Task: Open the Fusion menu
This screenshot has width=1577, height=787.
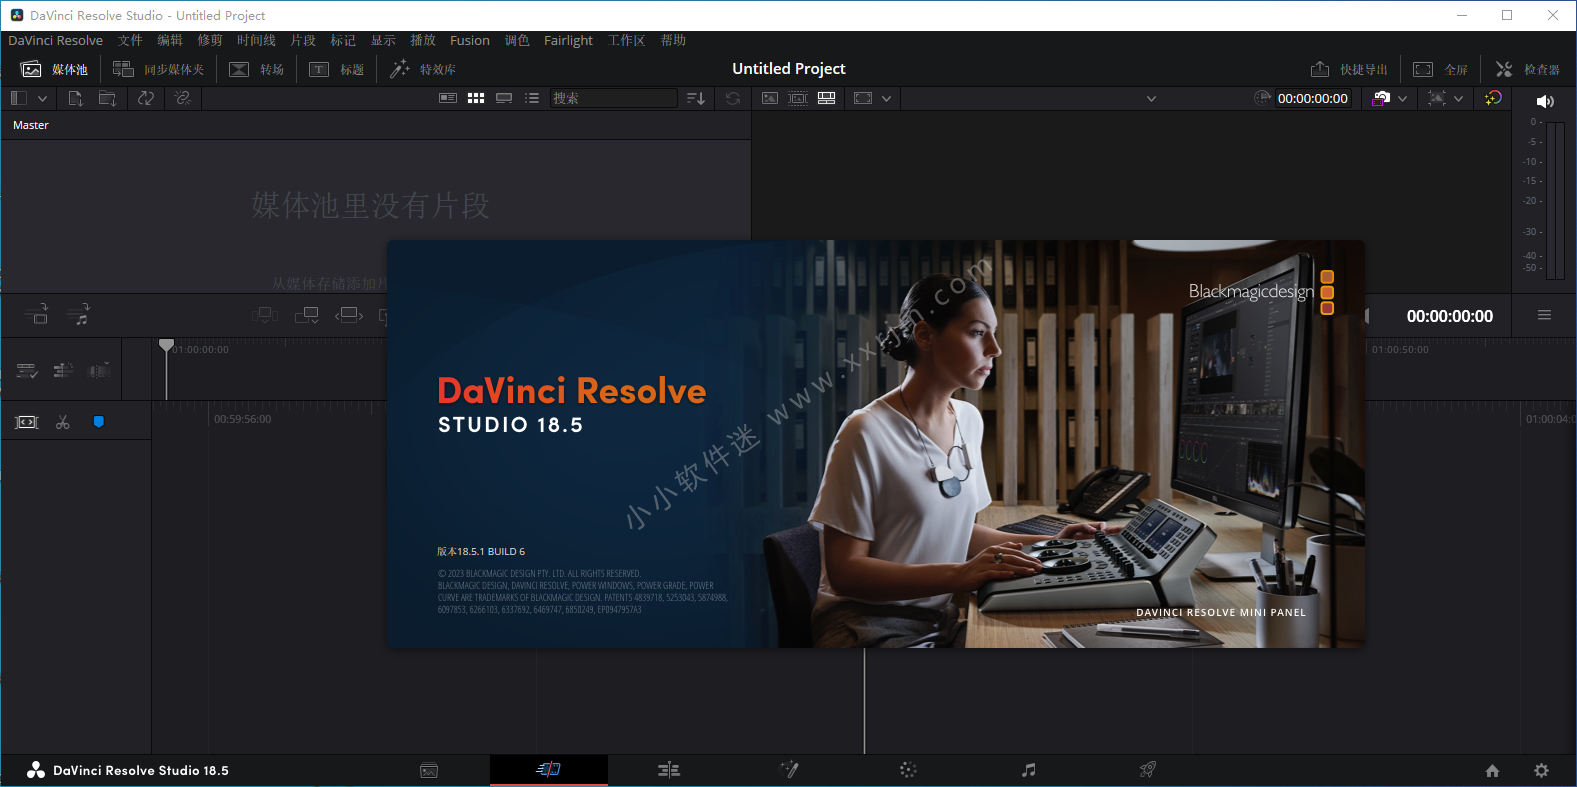Action: (x=469, y=41)
